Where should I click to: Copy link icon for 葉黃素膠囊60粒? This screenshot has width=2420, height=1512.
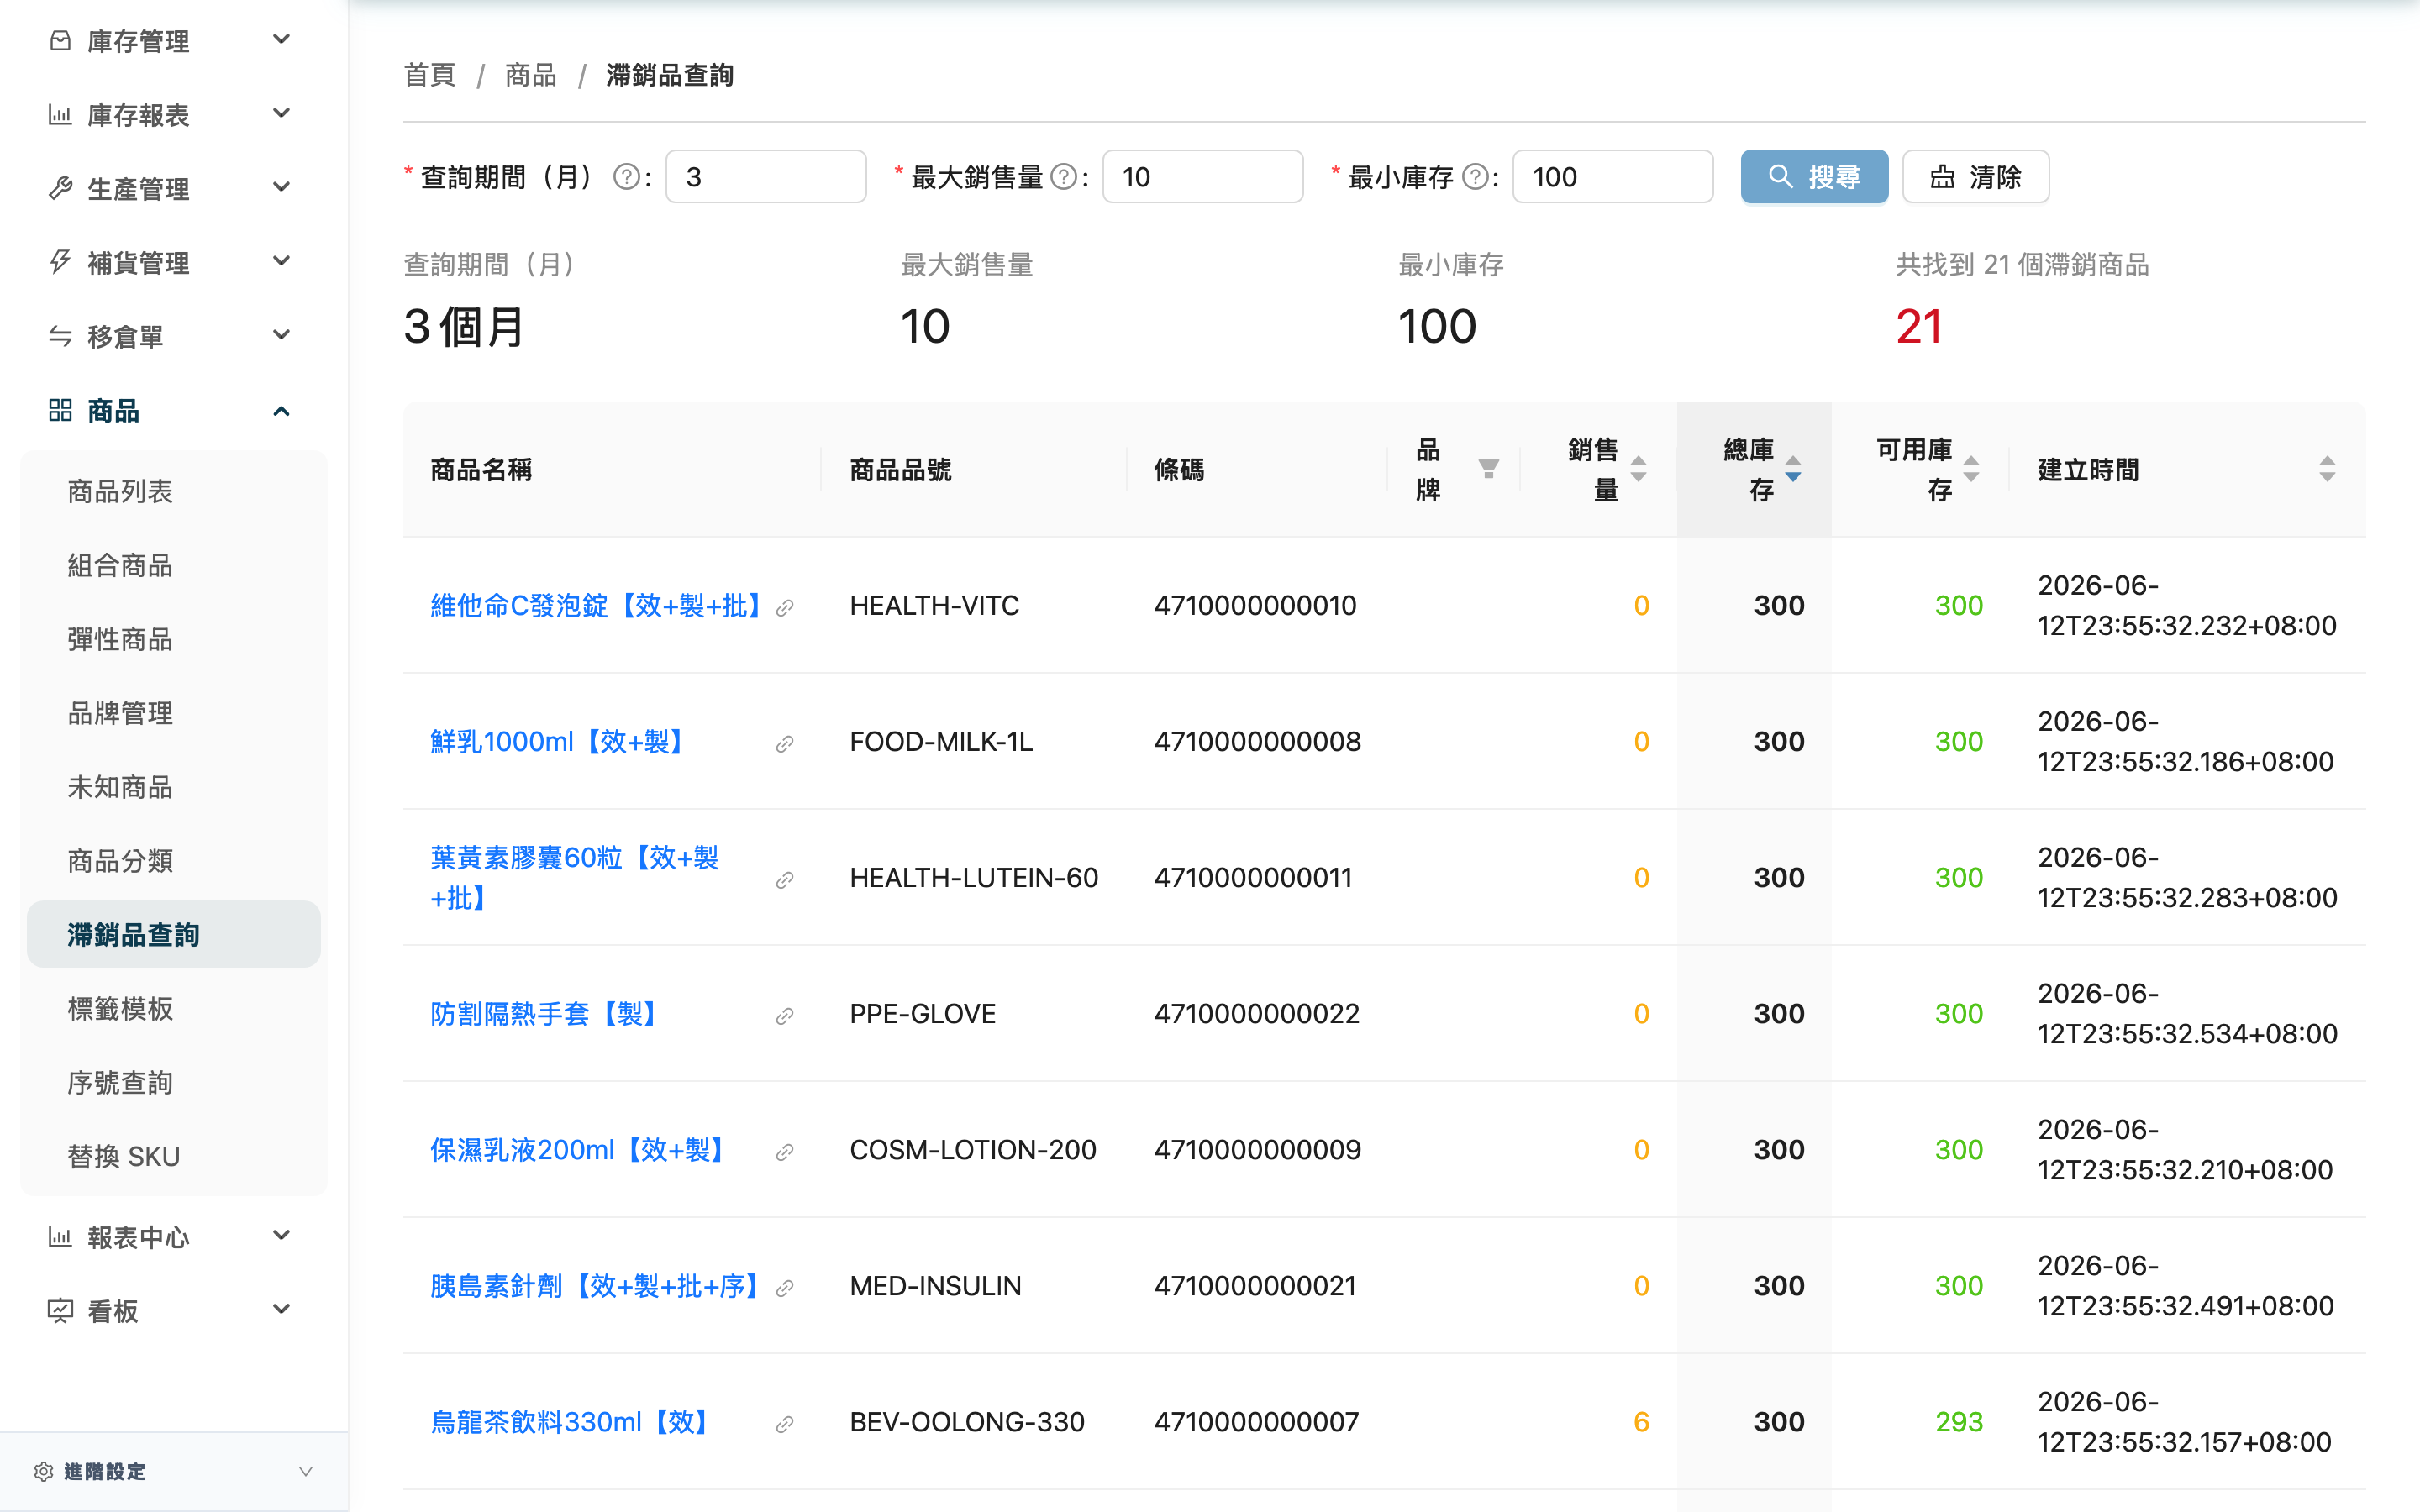pos(785,880)
